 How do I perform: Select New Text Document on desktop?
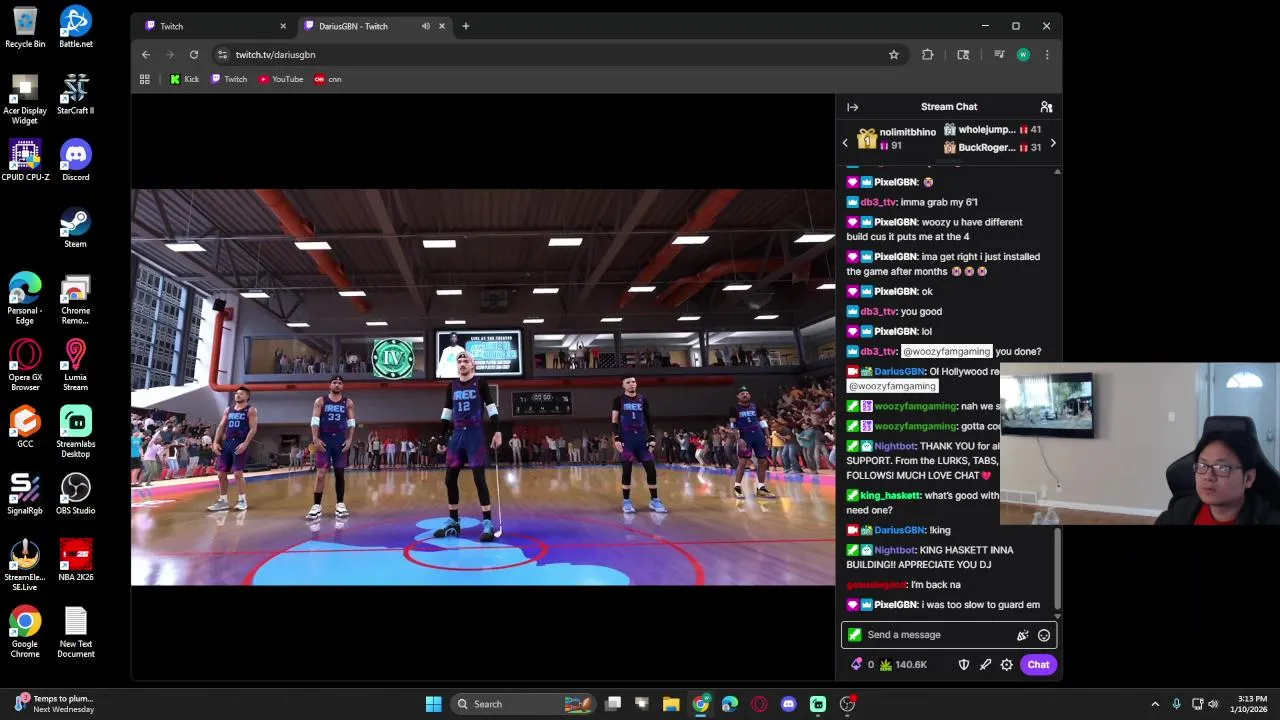pyautogui.click(x=75, y=632)
